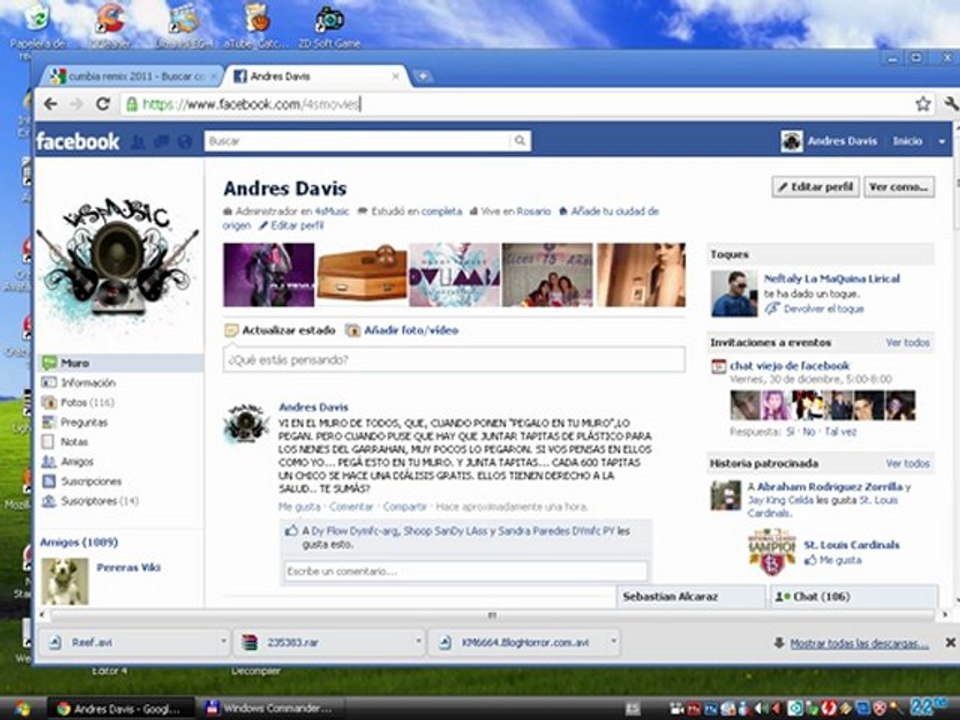
Task: Answer Tal vez to the event invitation
Action: pos(841,432)
